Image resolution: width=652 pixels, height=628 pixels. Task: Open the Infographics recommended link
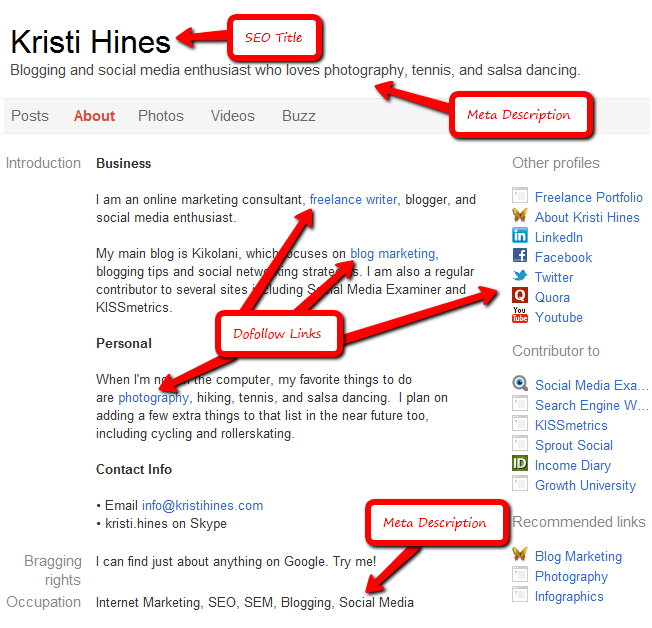569,596
